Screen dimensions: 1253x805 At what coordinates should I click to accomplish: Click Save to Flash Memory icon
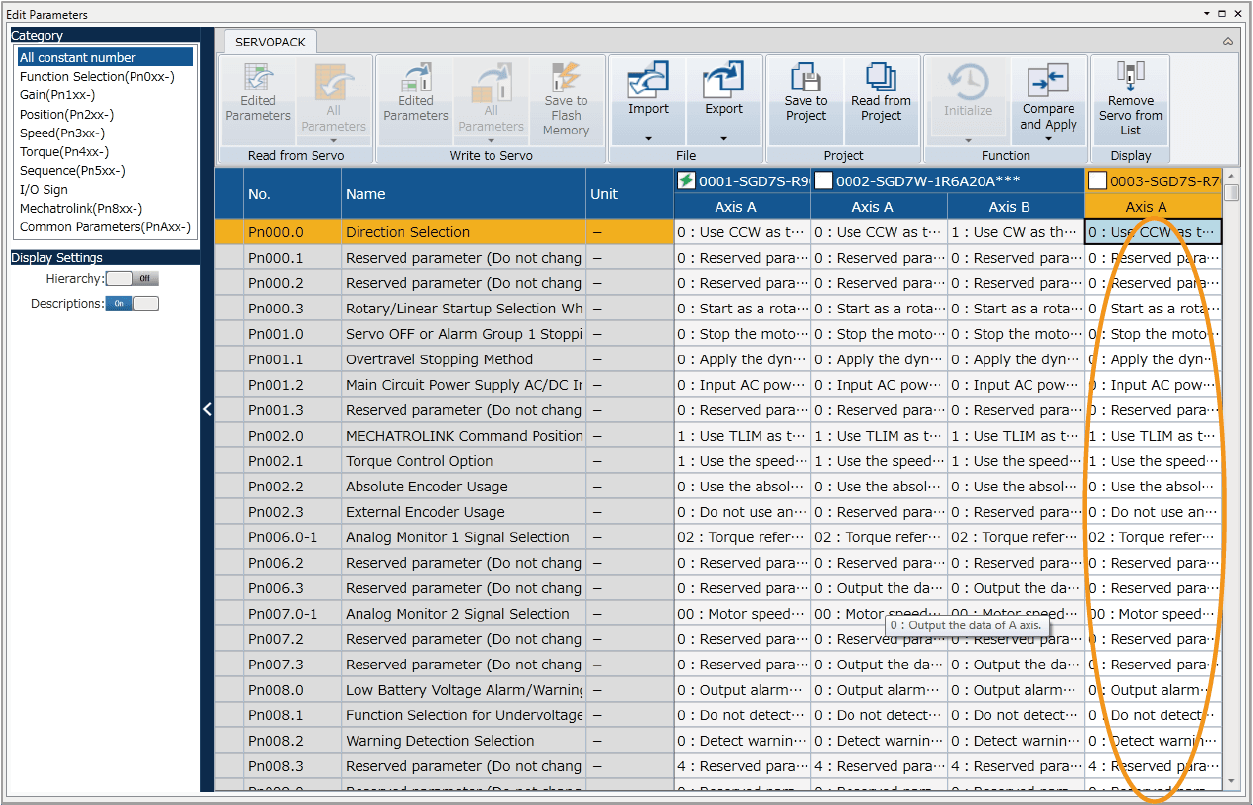pyautogui.click(x=566, y=78)
